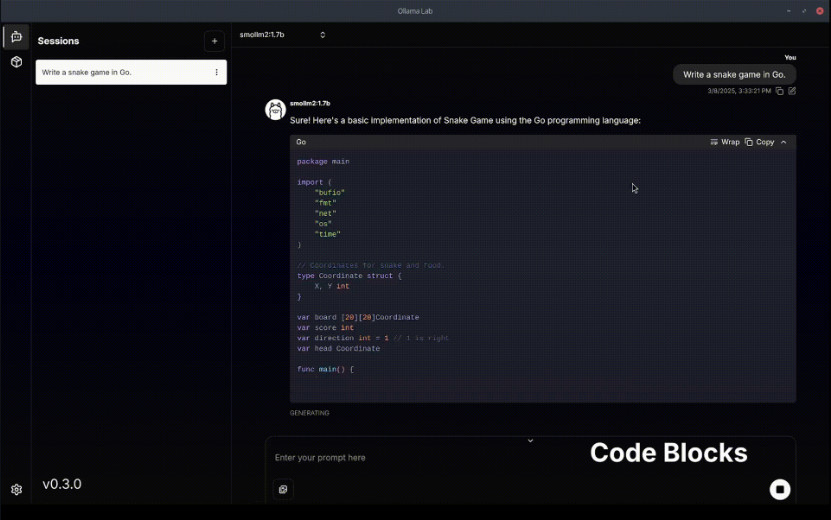Viewport: 831px width, 520px height.
Task: Open settings gear in sidebar
Action: 16,489
